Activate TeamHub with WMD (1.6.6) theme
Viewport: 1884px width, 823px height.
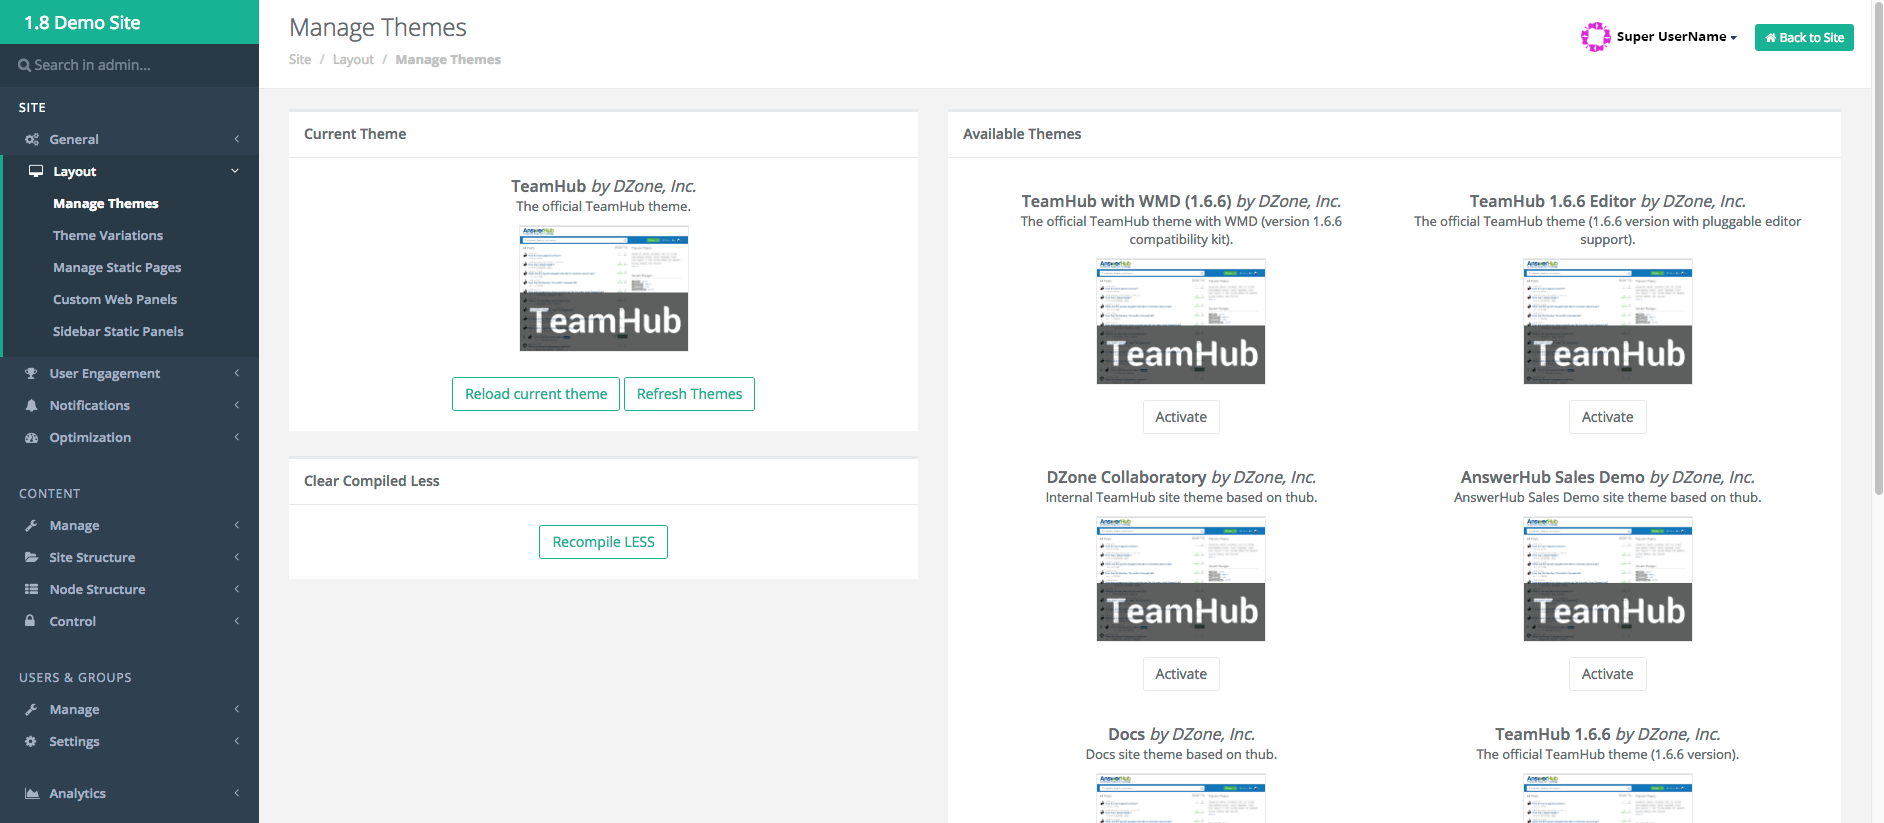point(1181,417)
